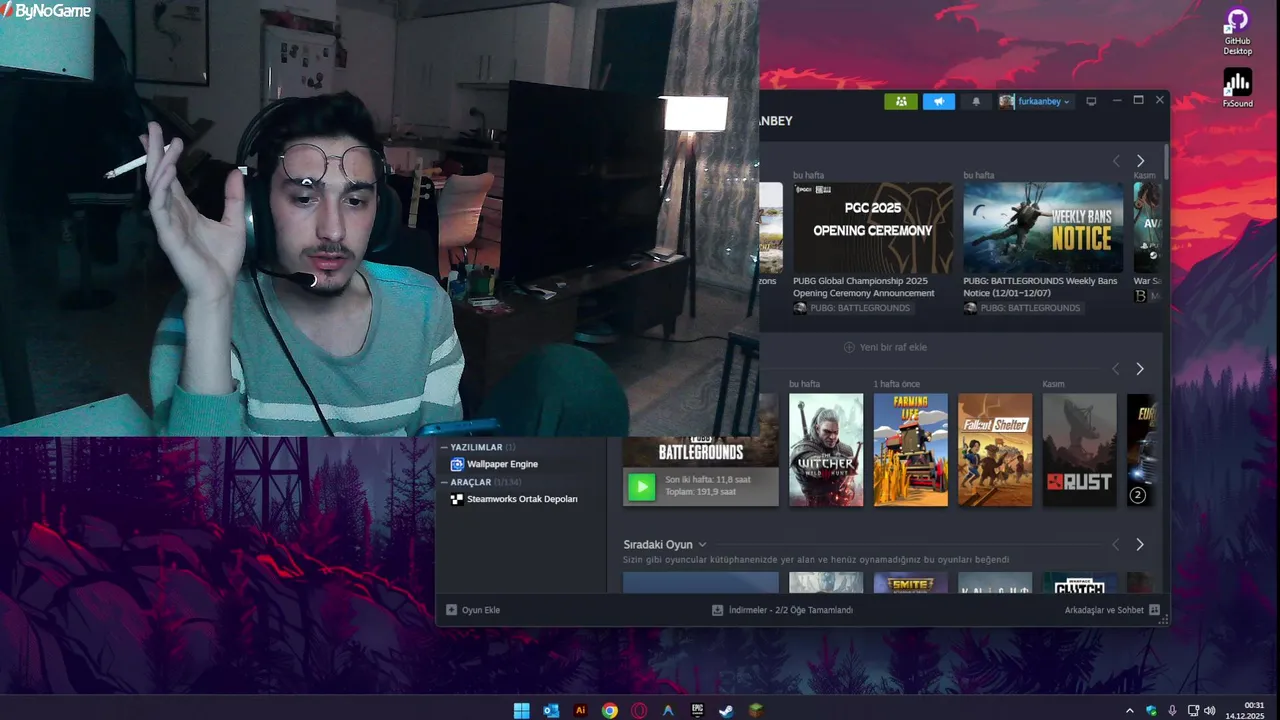Screen dimensions: 1280x720
Task: Advance the Sıradaki Oyun shelf with the right arrow
Action: click(x=1140, y=545)
